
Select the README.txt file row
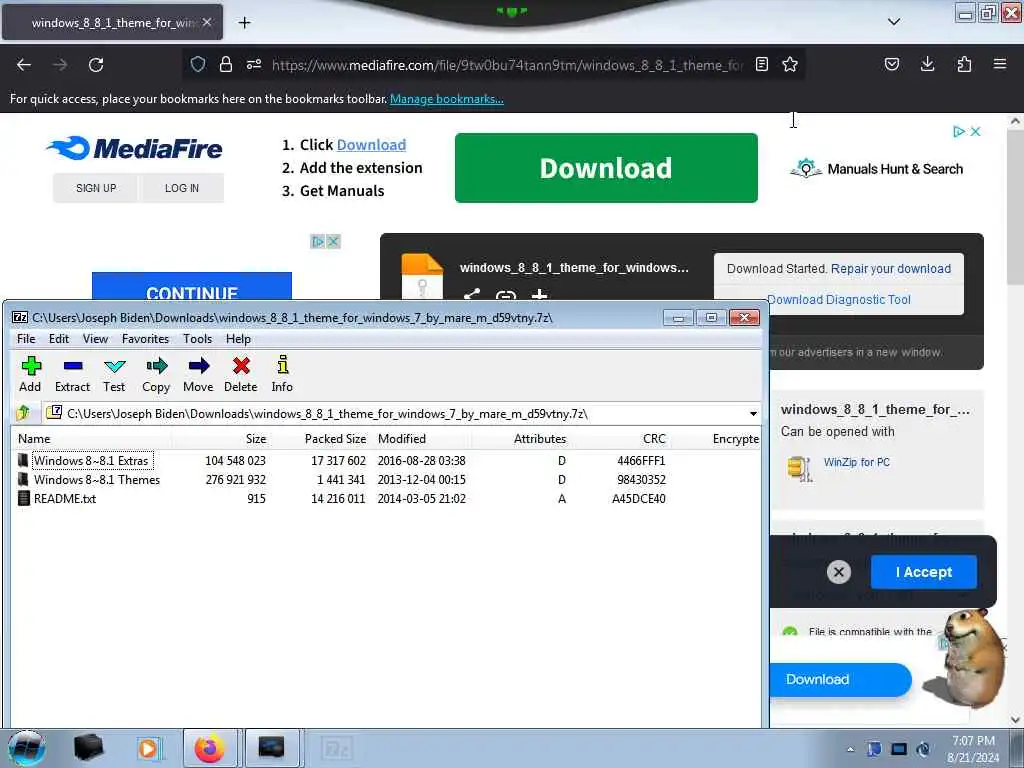click(385, 498)
